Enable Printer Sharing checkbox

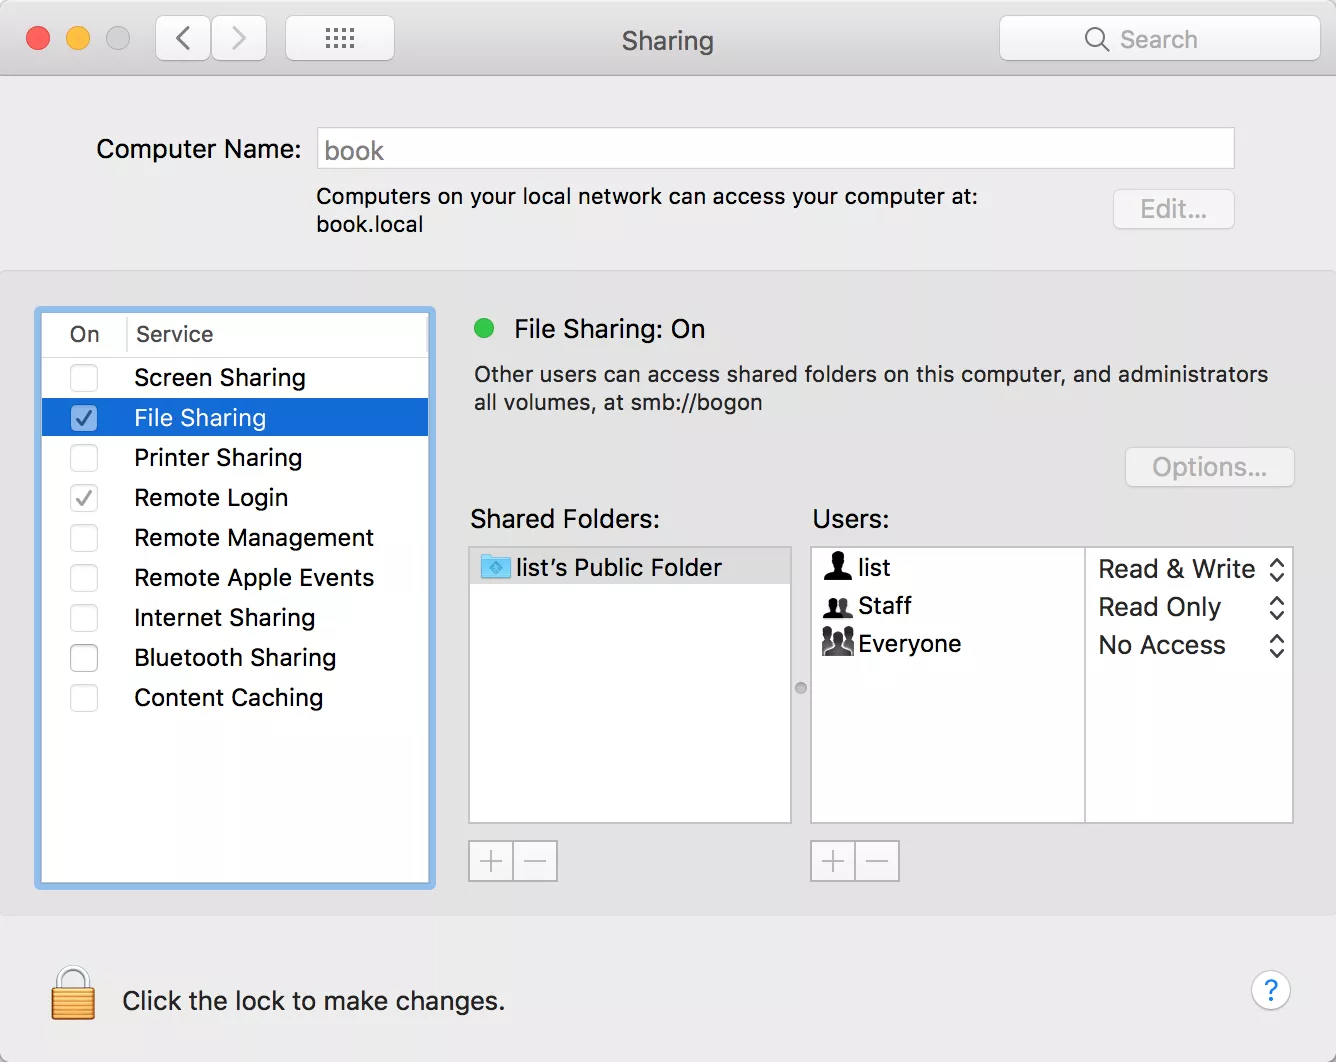(x=84, y=458)
